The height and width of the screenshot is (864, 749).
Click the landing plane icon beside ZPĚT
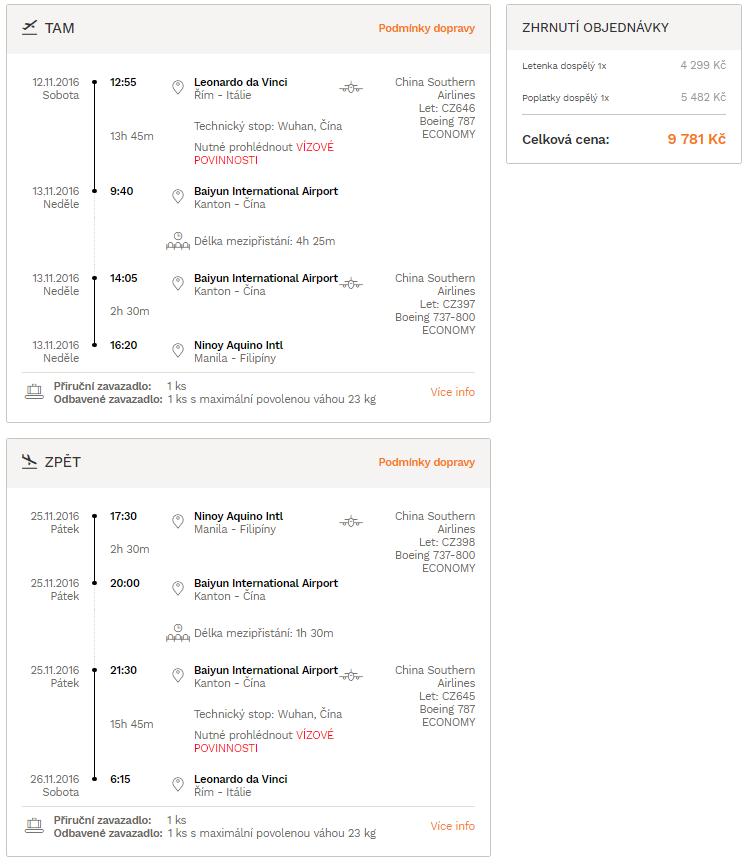click(x=30, y=461)
